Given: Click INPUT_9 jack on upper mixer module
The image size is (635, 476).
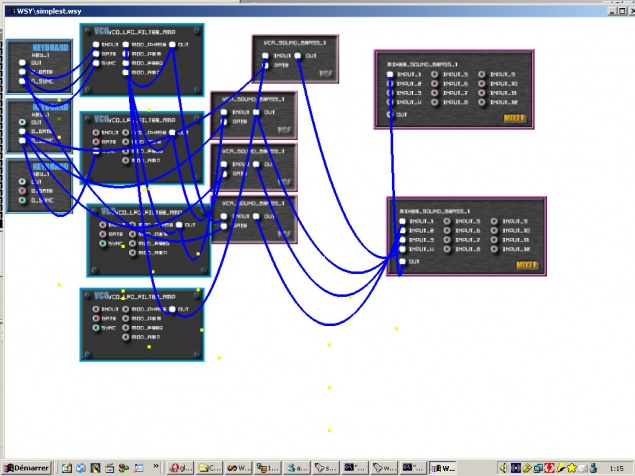Looking at the screenshot, I should pos(481,74).
